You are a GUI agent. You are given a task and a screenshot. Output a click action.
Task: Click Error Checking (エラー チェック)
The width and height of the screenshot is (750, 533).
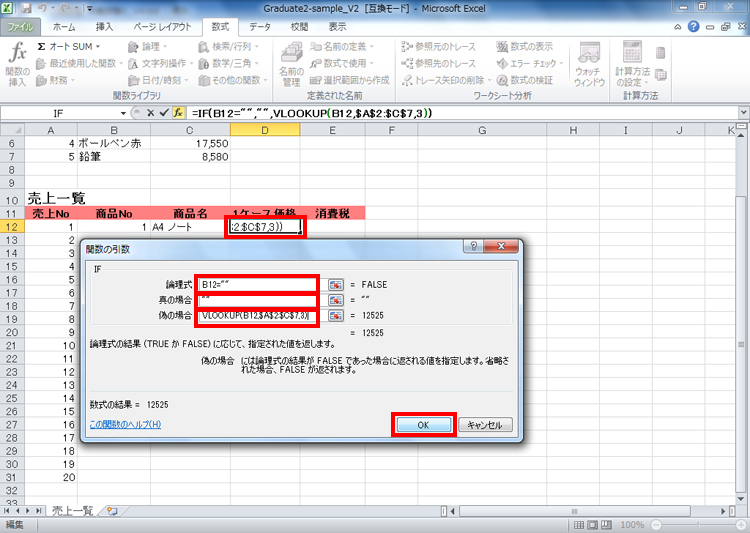530,63
